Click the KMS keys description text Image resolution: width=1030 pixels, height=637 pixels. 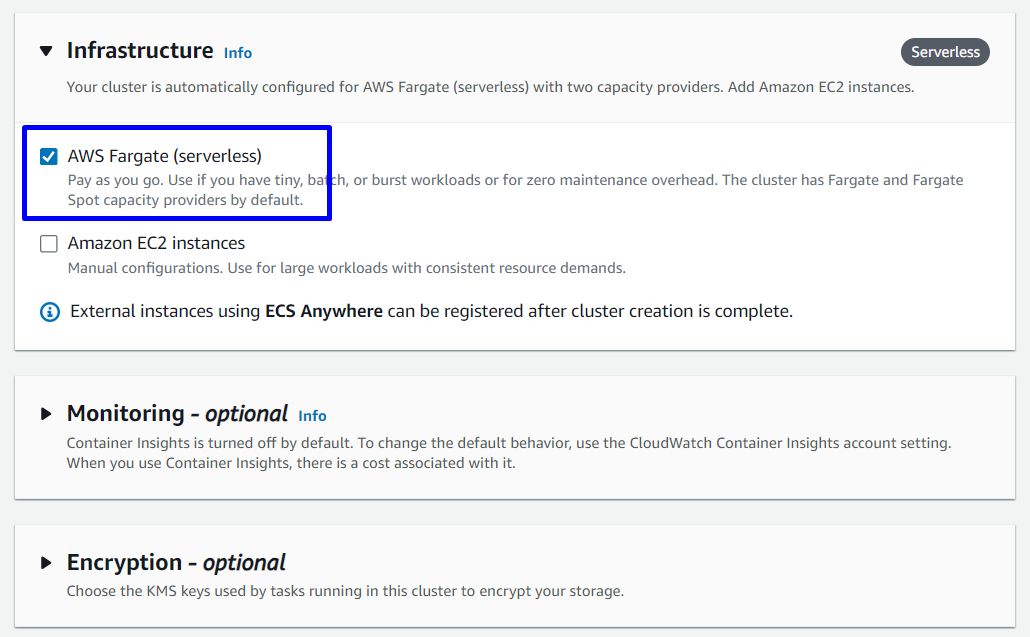[345, 591]
